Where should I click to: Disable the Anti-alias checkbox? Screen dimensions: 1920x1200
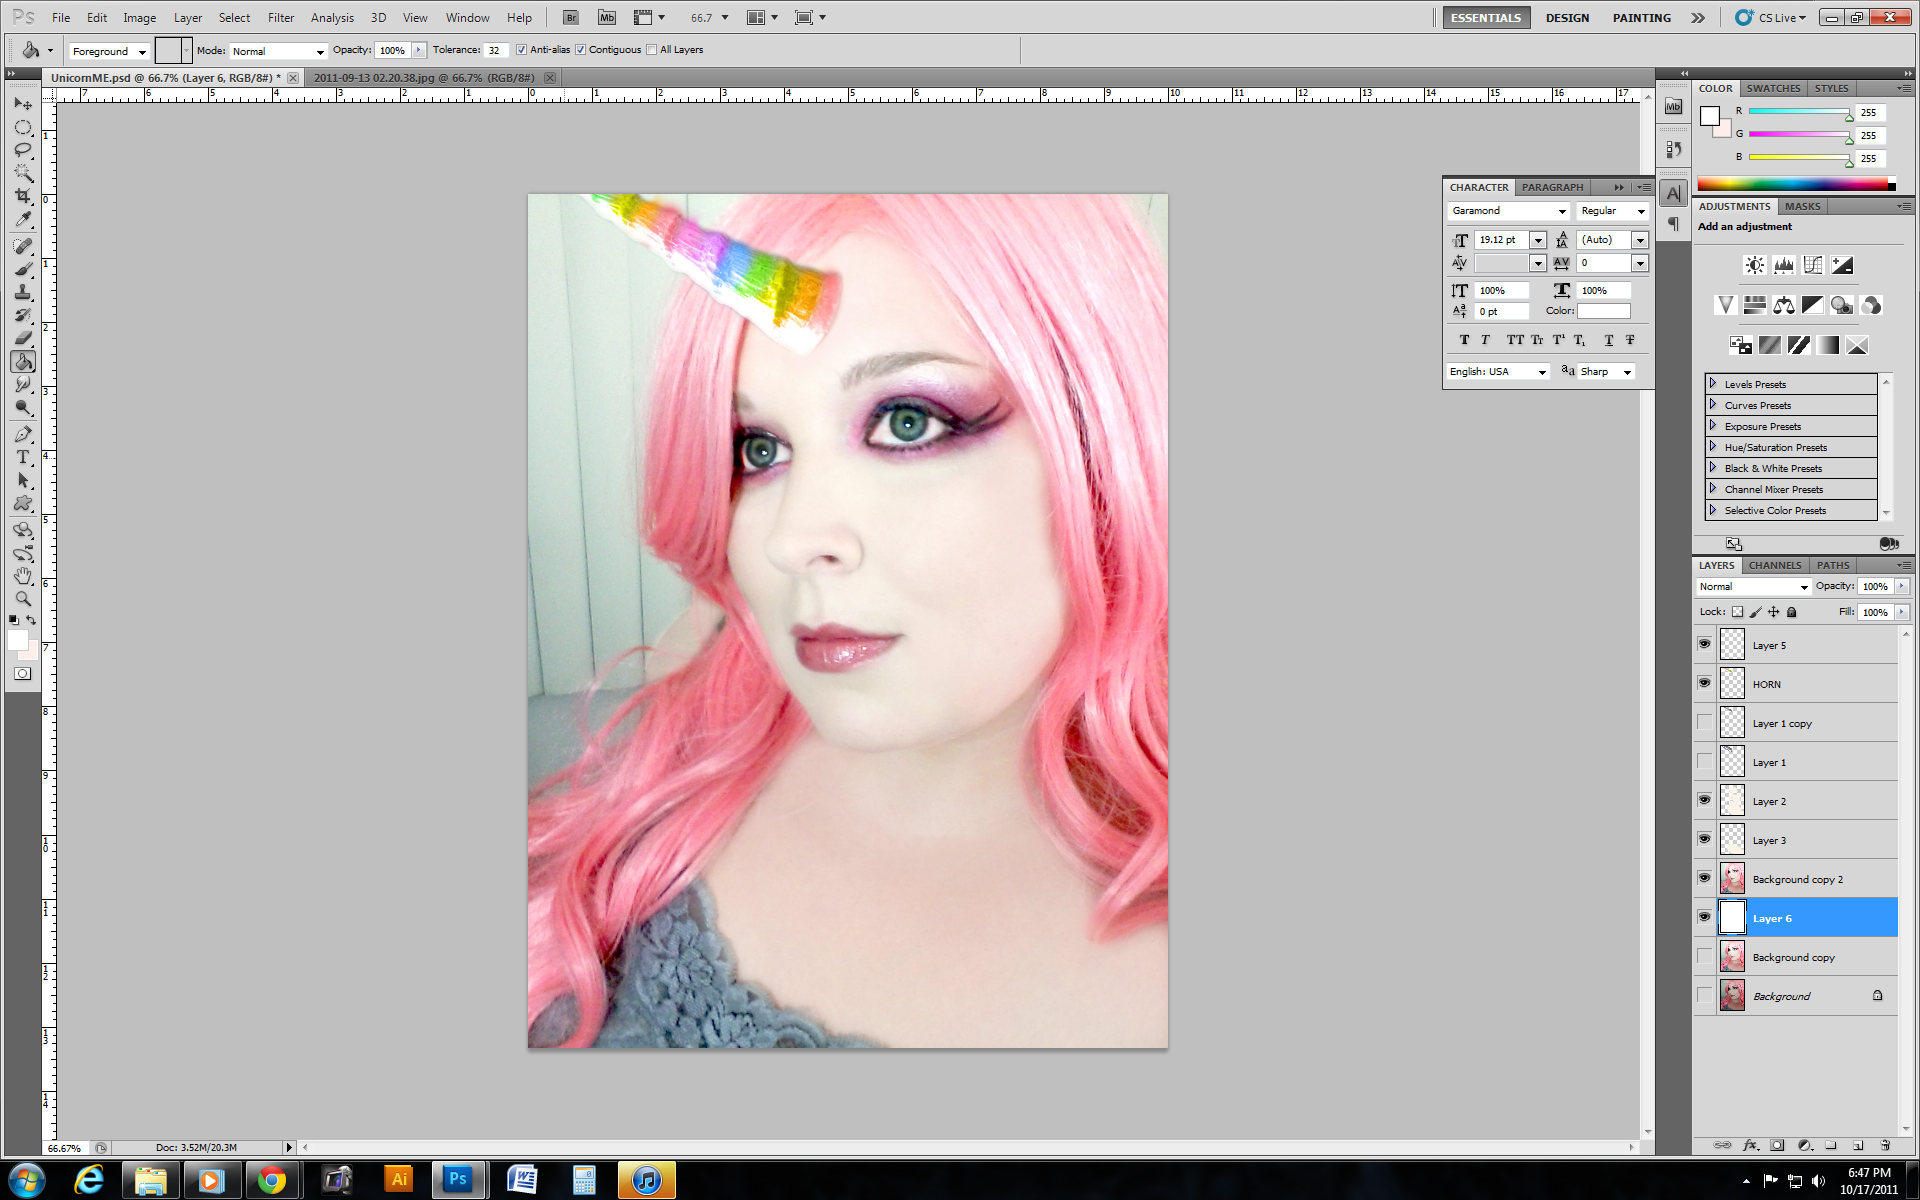pyautogui.click(x=521, y=50)
